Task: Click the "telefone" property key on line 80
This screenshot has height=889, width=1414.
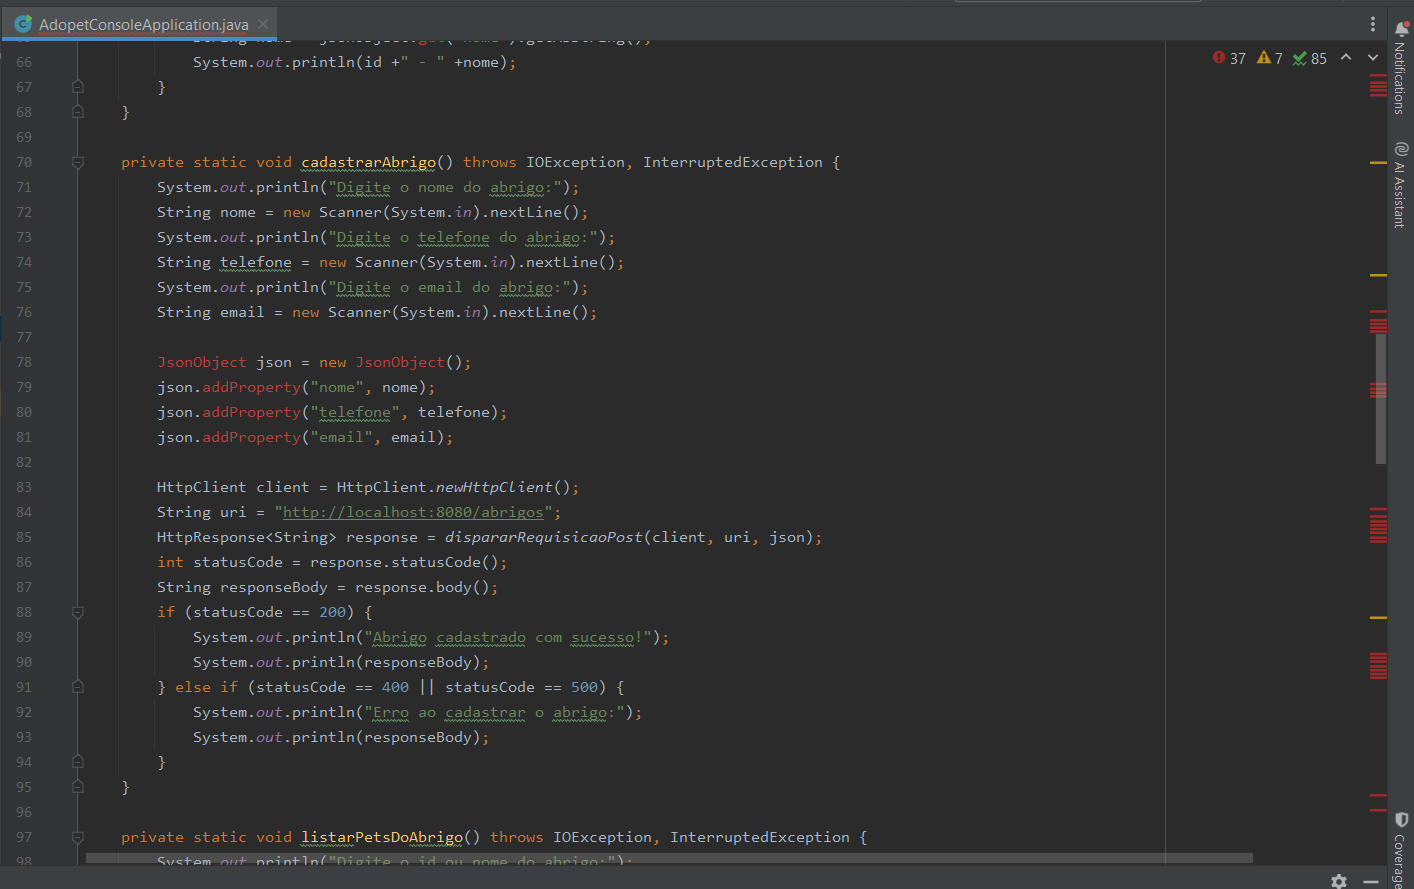Action: coord(355,412)
